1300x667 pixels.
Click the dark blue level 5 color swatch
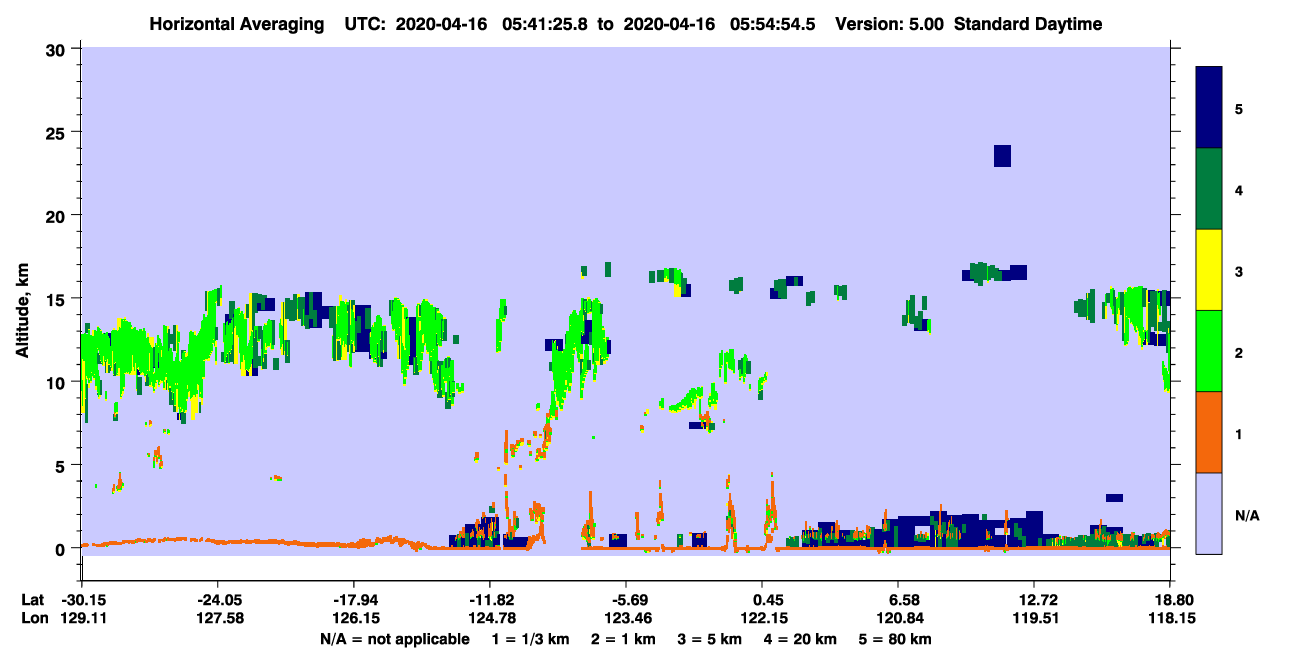1209,108
